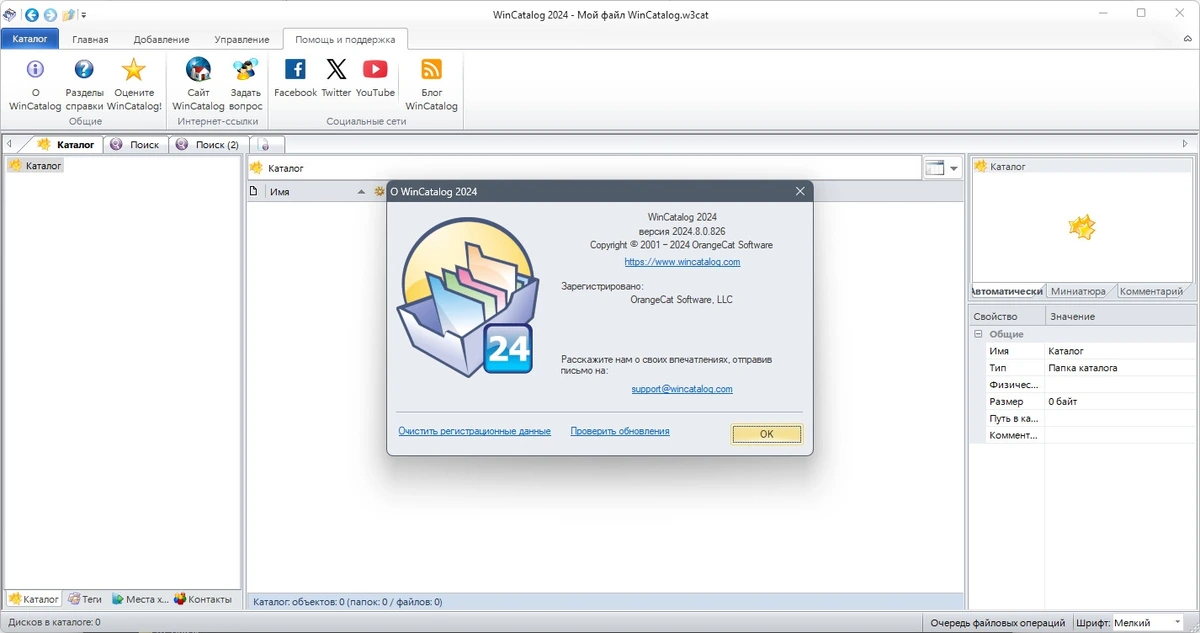Open the 'Каталог' application menu tab
Viewport: 1200px width, 633px height.
pos(30,39)
